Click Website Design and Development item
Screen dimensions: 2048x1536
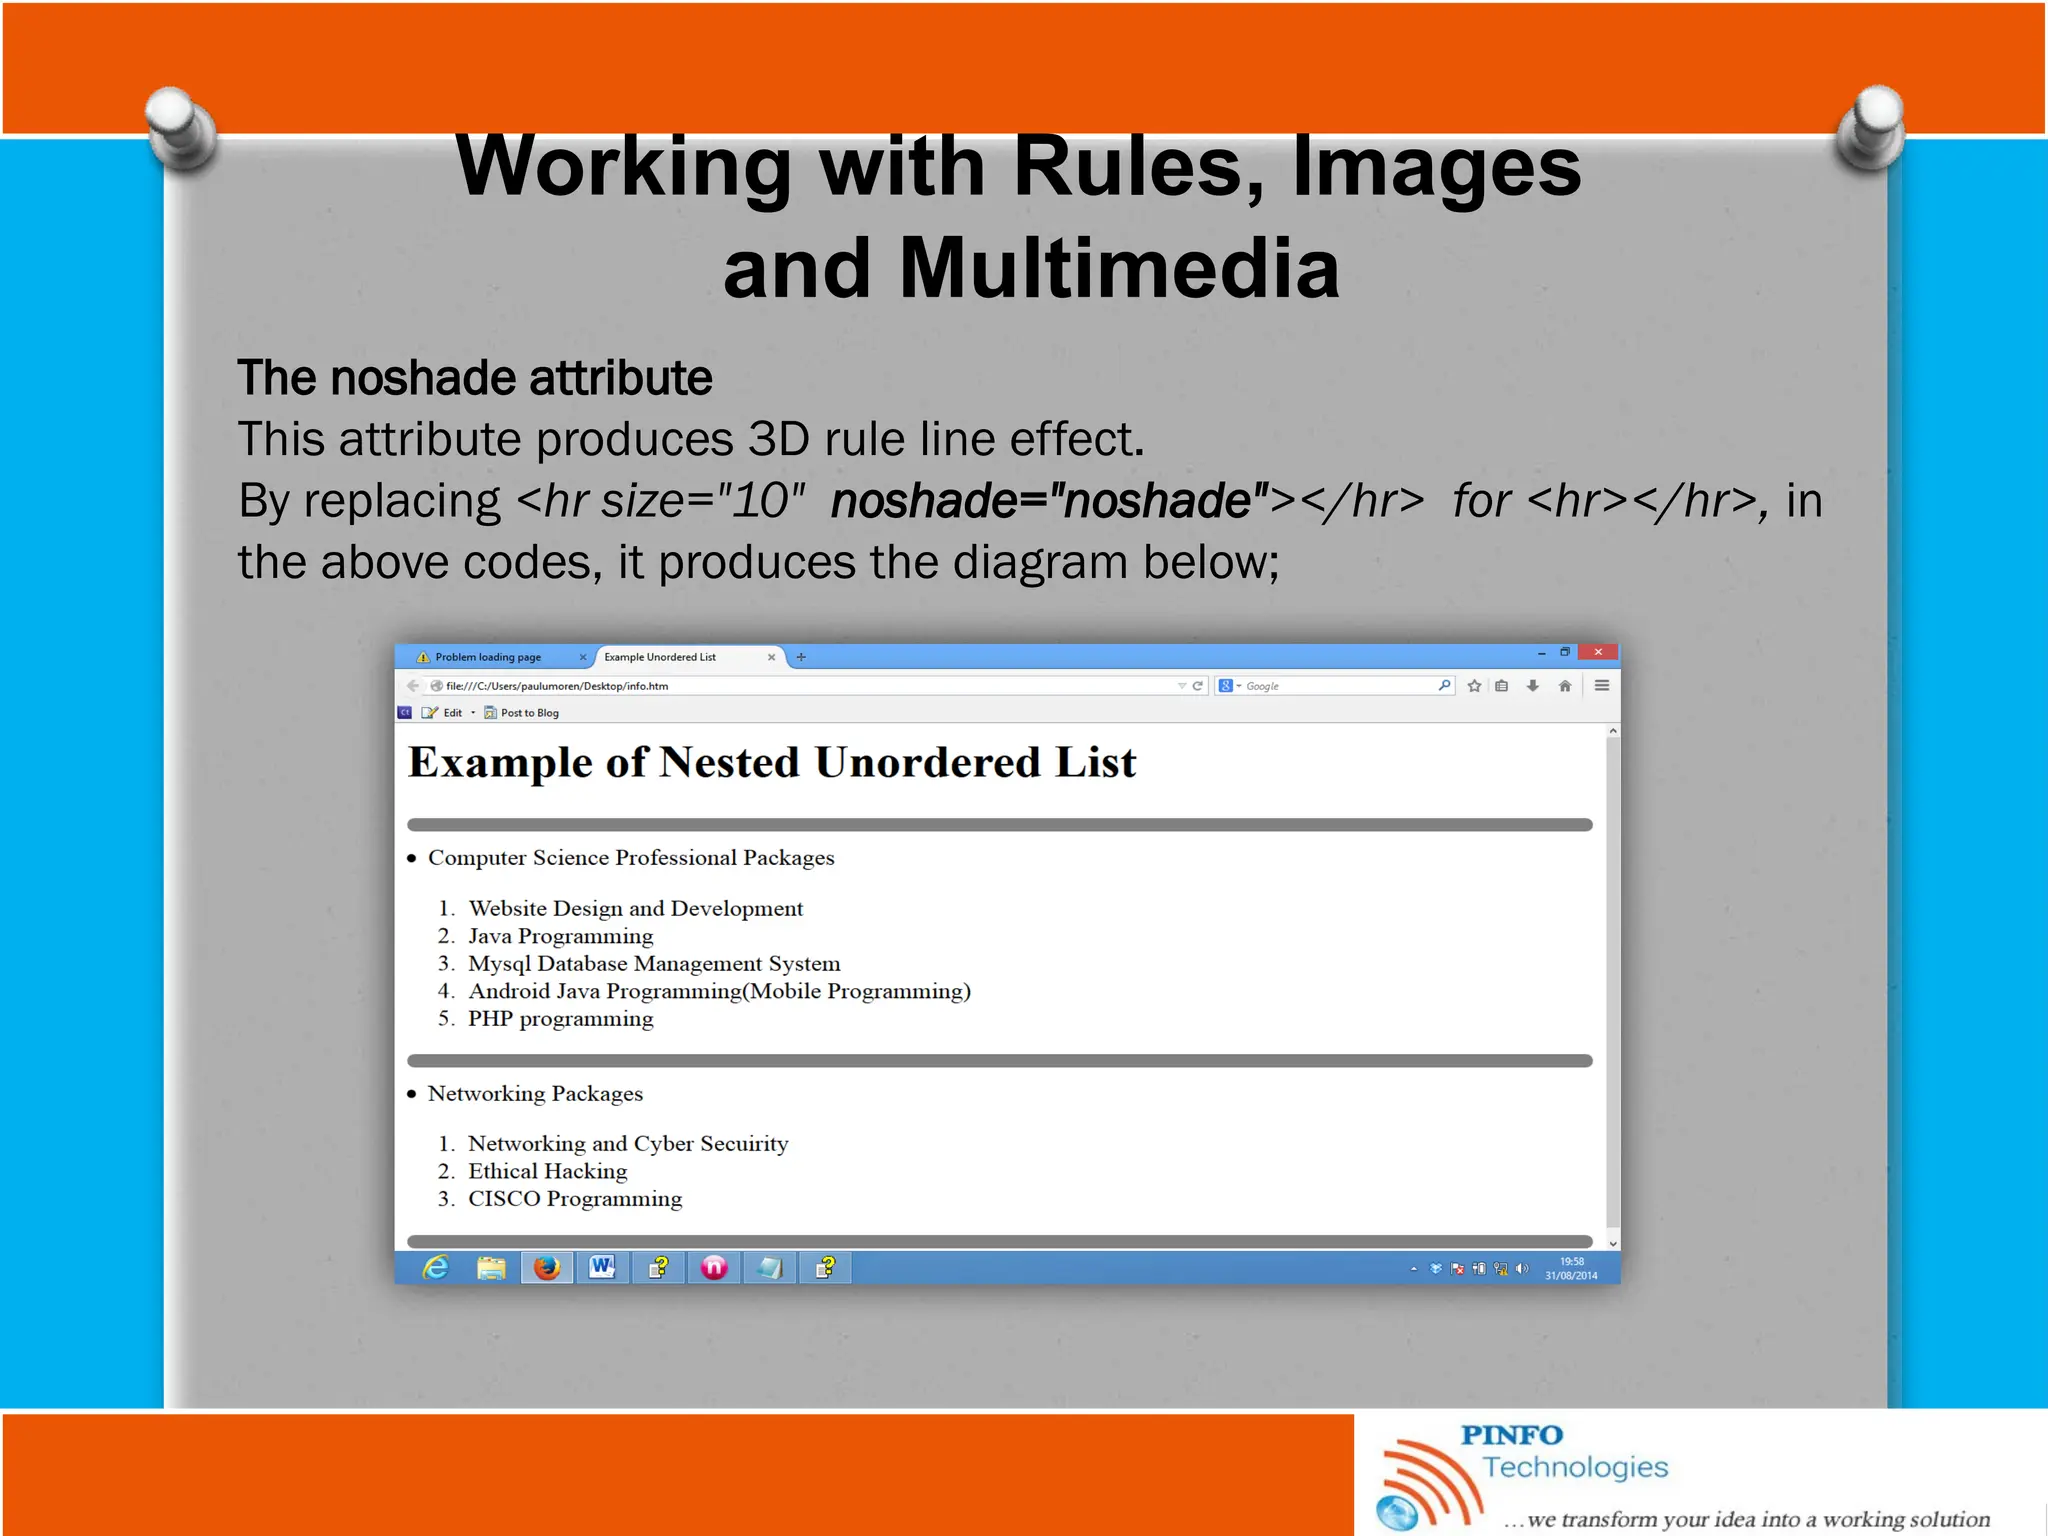[636, 908]
